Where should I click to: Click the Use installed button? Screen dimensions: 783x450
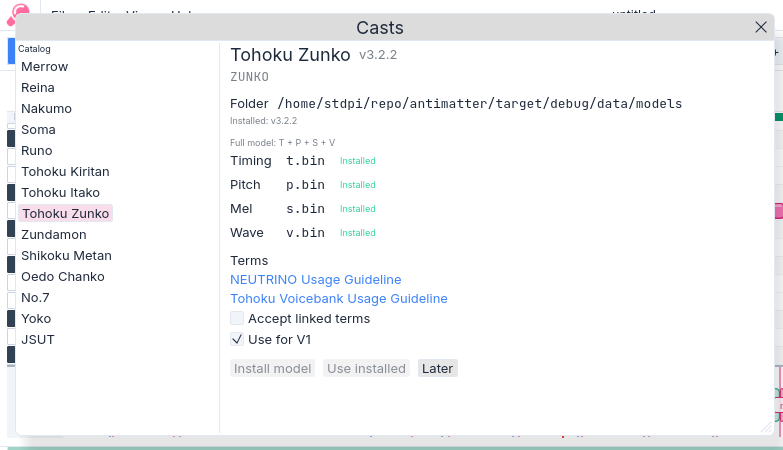tap(367, 369)
